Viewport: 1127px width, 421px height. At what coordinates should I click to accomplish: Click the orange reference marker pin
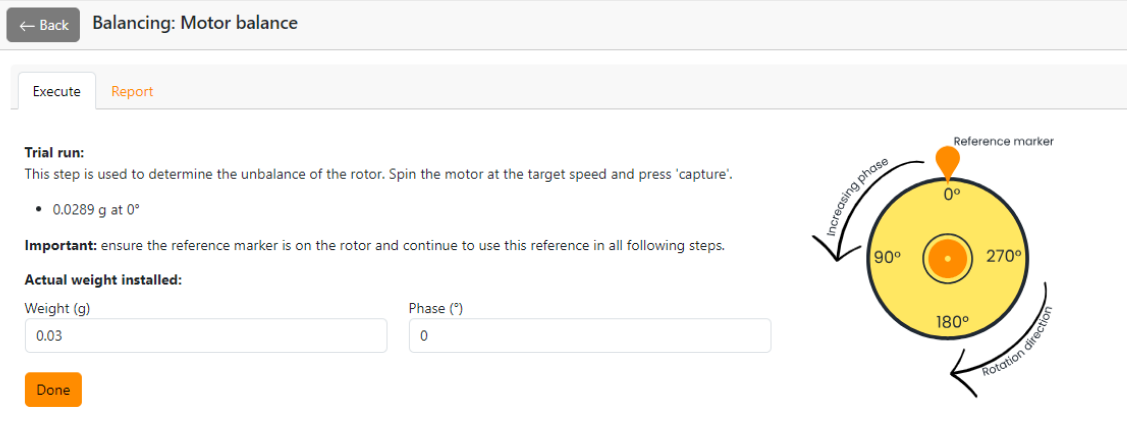click(946, 161)
